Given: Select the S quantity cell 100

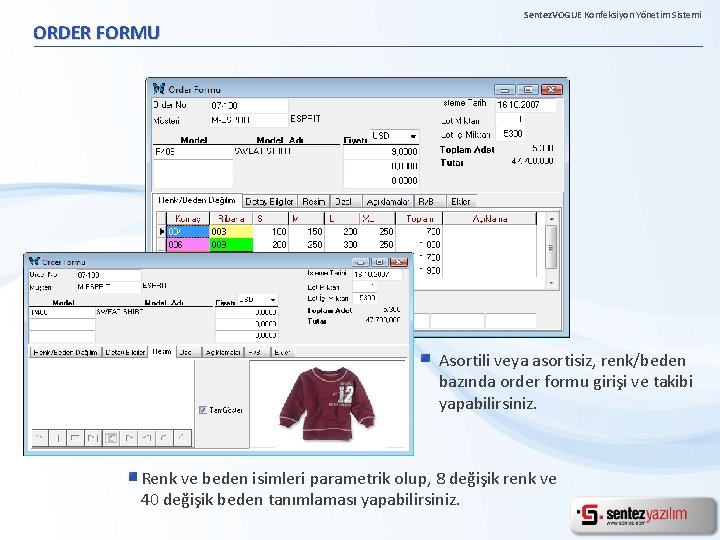Looking at the screenshot, I should pyautogui.click(x=270, y=231).
